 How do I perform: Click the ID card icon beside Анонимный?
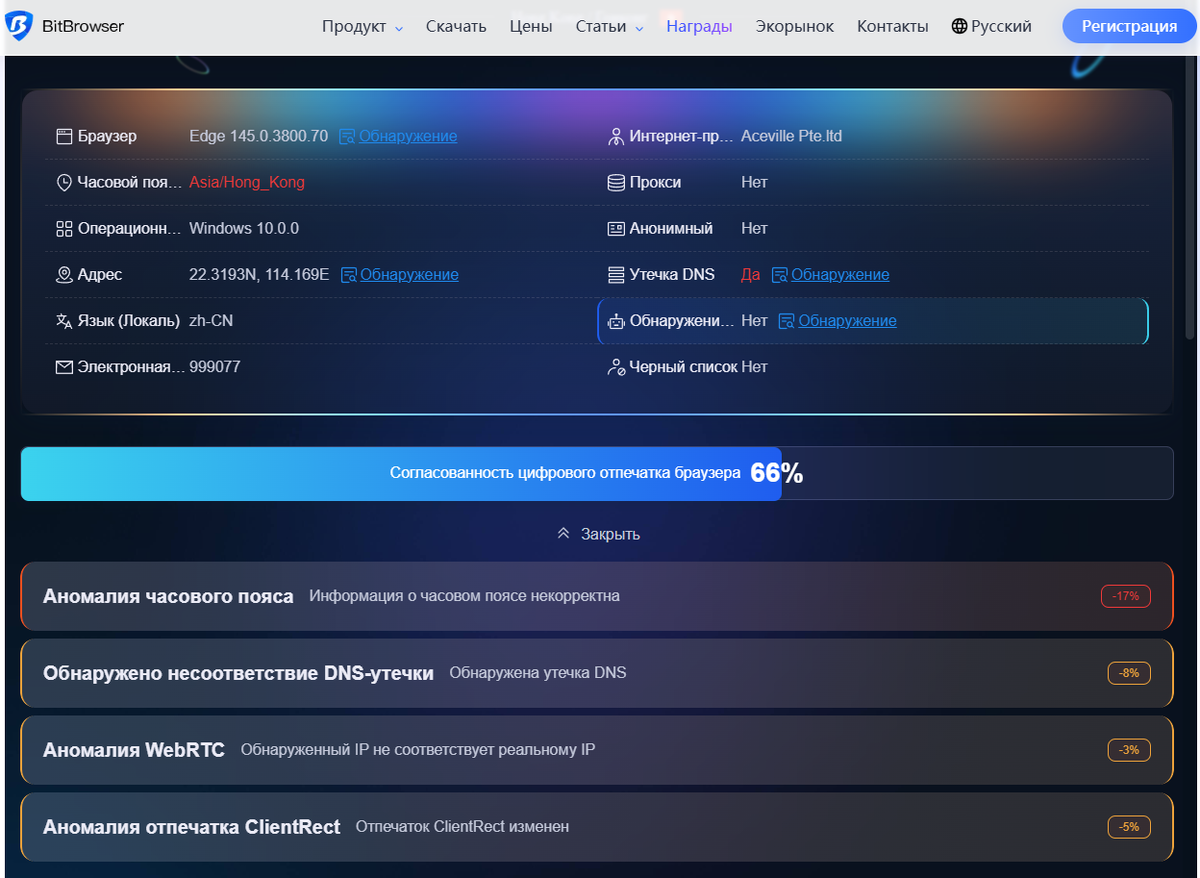click(x=616, y=228)
